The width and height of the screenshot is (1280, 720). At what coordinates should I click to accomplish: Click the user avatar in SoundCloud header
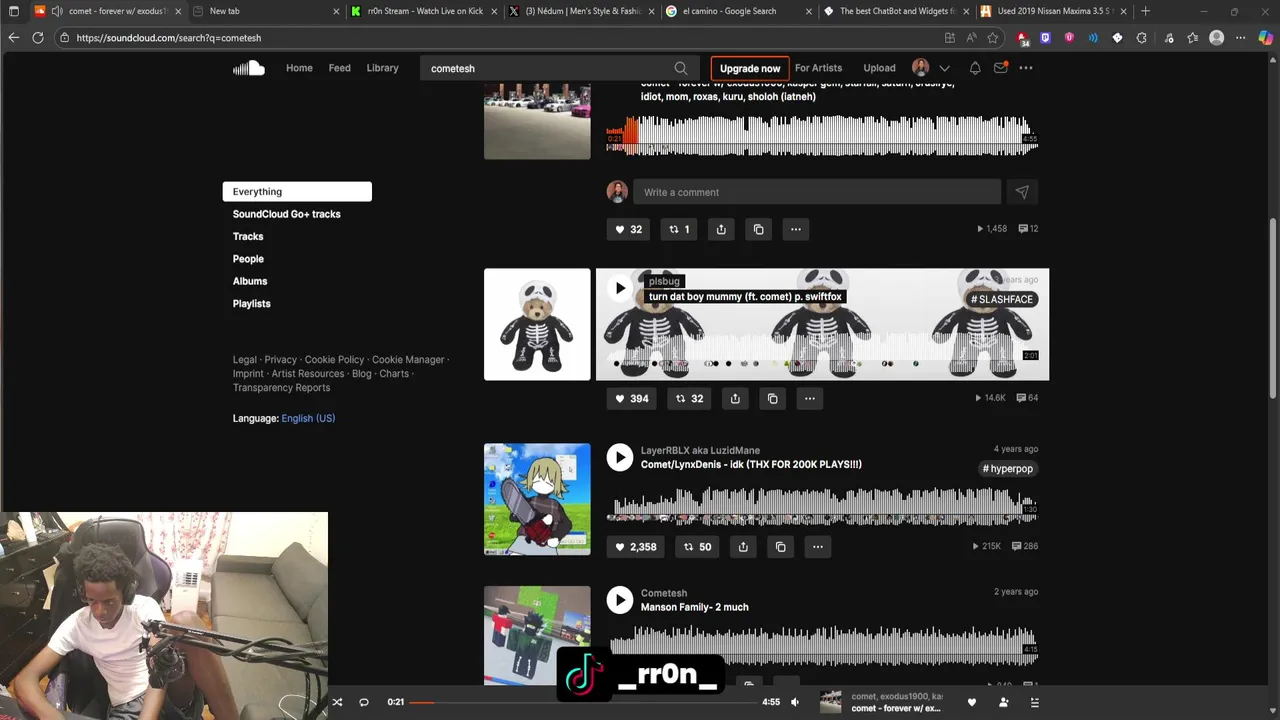pos(921,68)
